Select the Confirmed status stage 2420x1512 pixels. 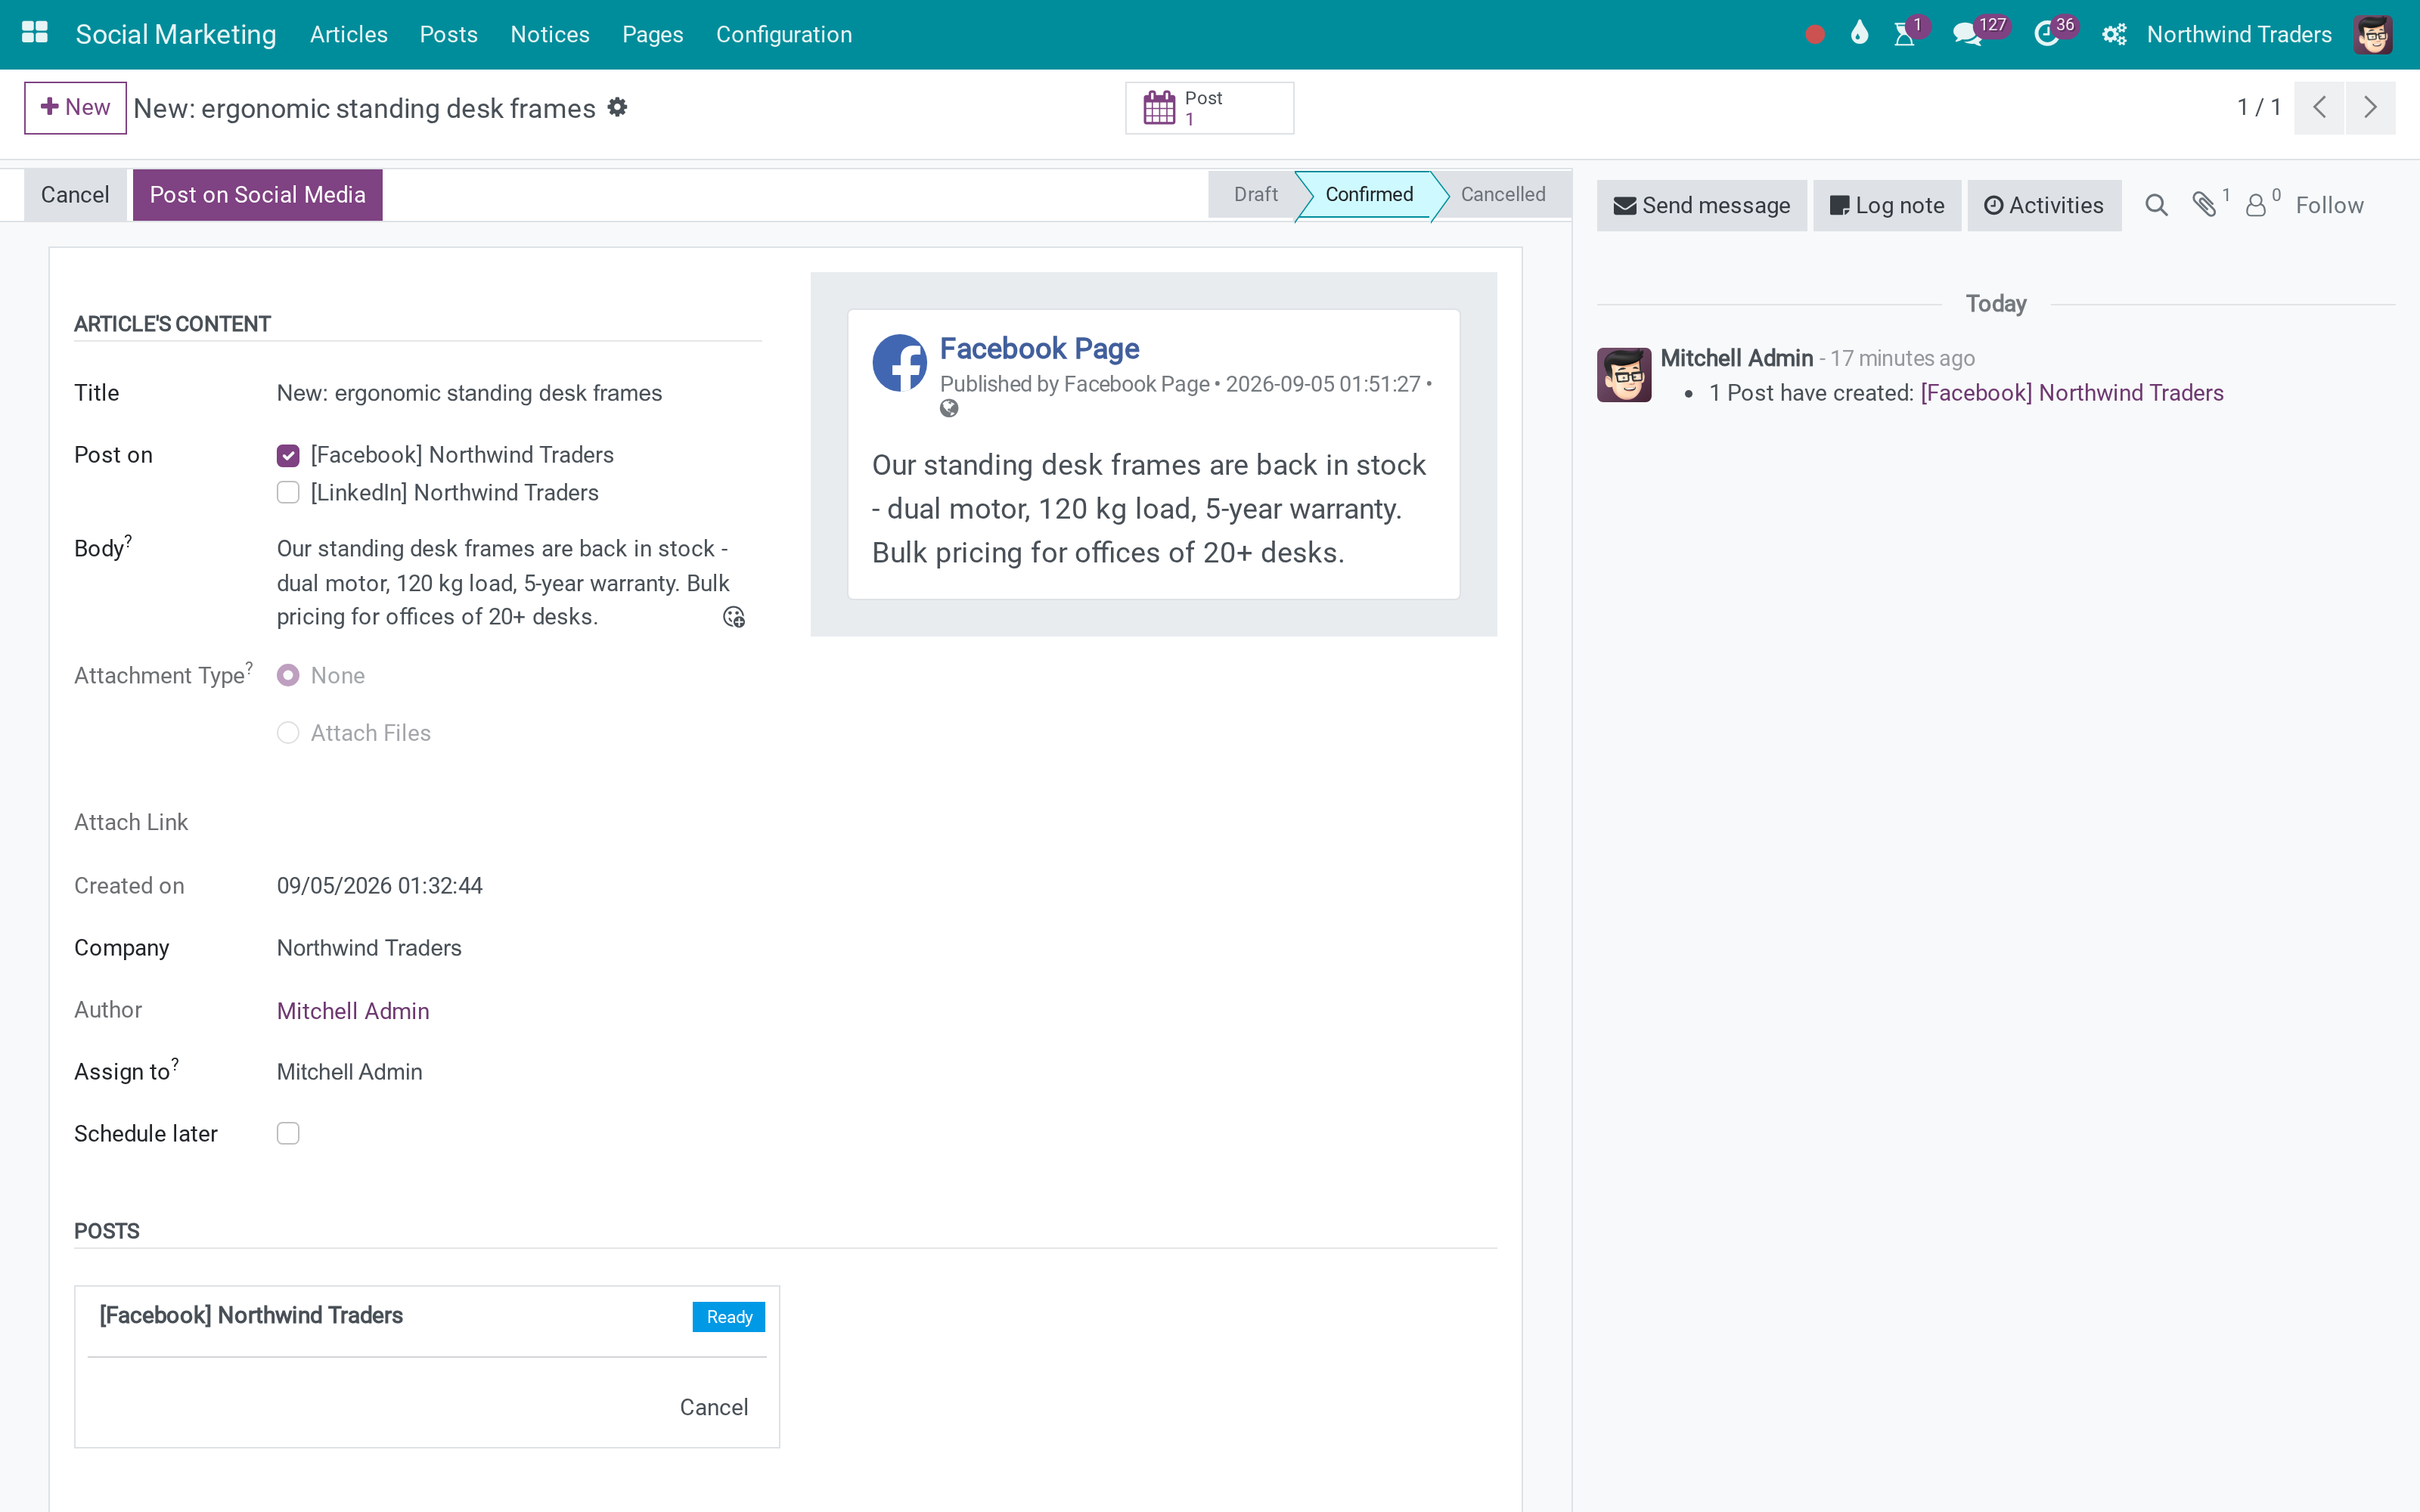[1369, 195]
